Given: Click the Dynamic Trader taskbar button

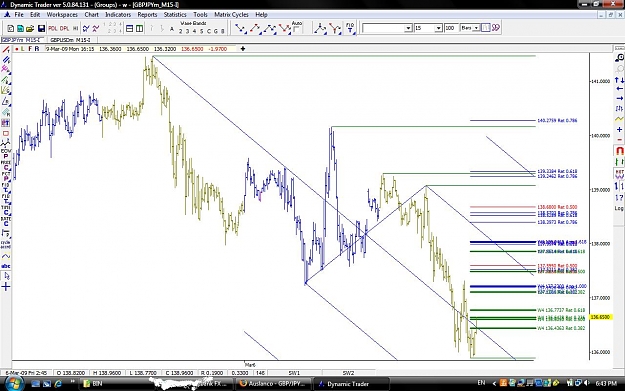Looking at the screenshot, I should [352, 384].
